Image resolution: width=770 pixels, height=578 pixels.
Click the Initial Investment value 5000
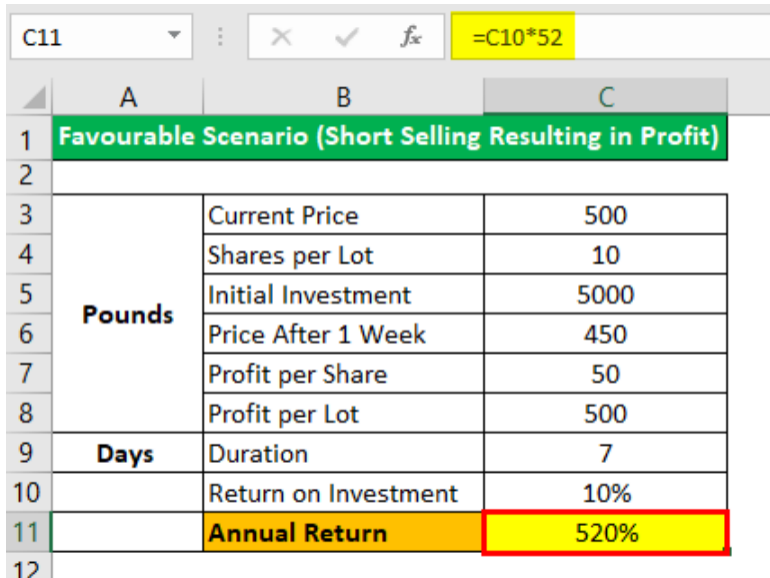coord(605,295)
